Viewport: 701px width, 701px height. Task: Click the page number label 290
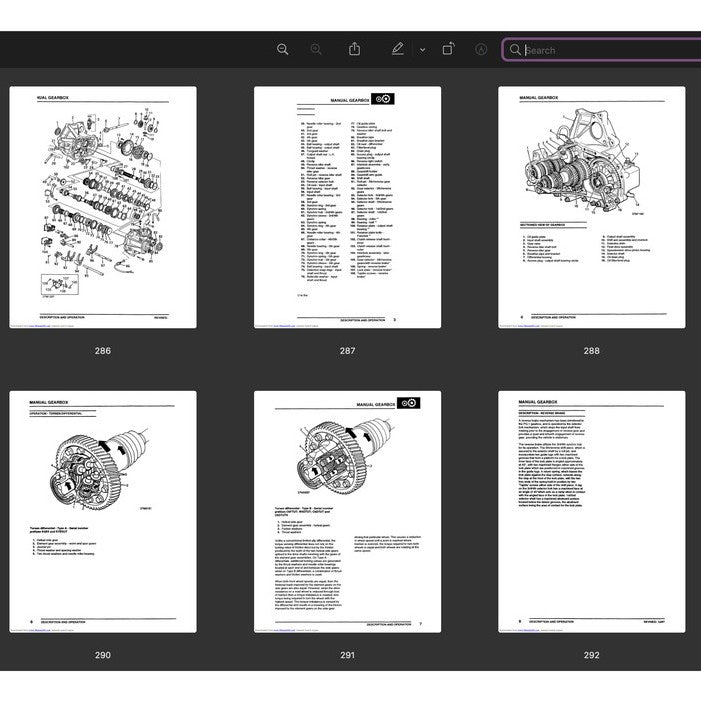(x=103, y=656)
